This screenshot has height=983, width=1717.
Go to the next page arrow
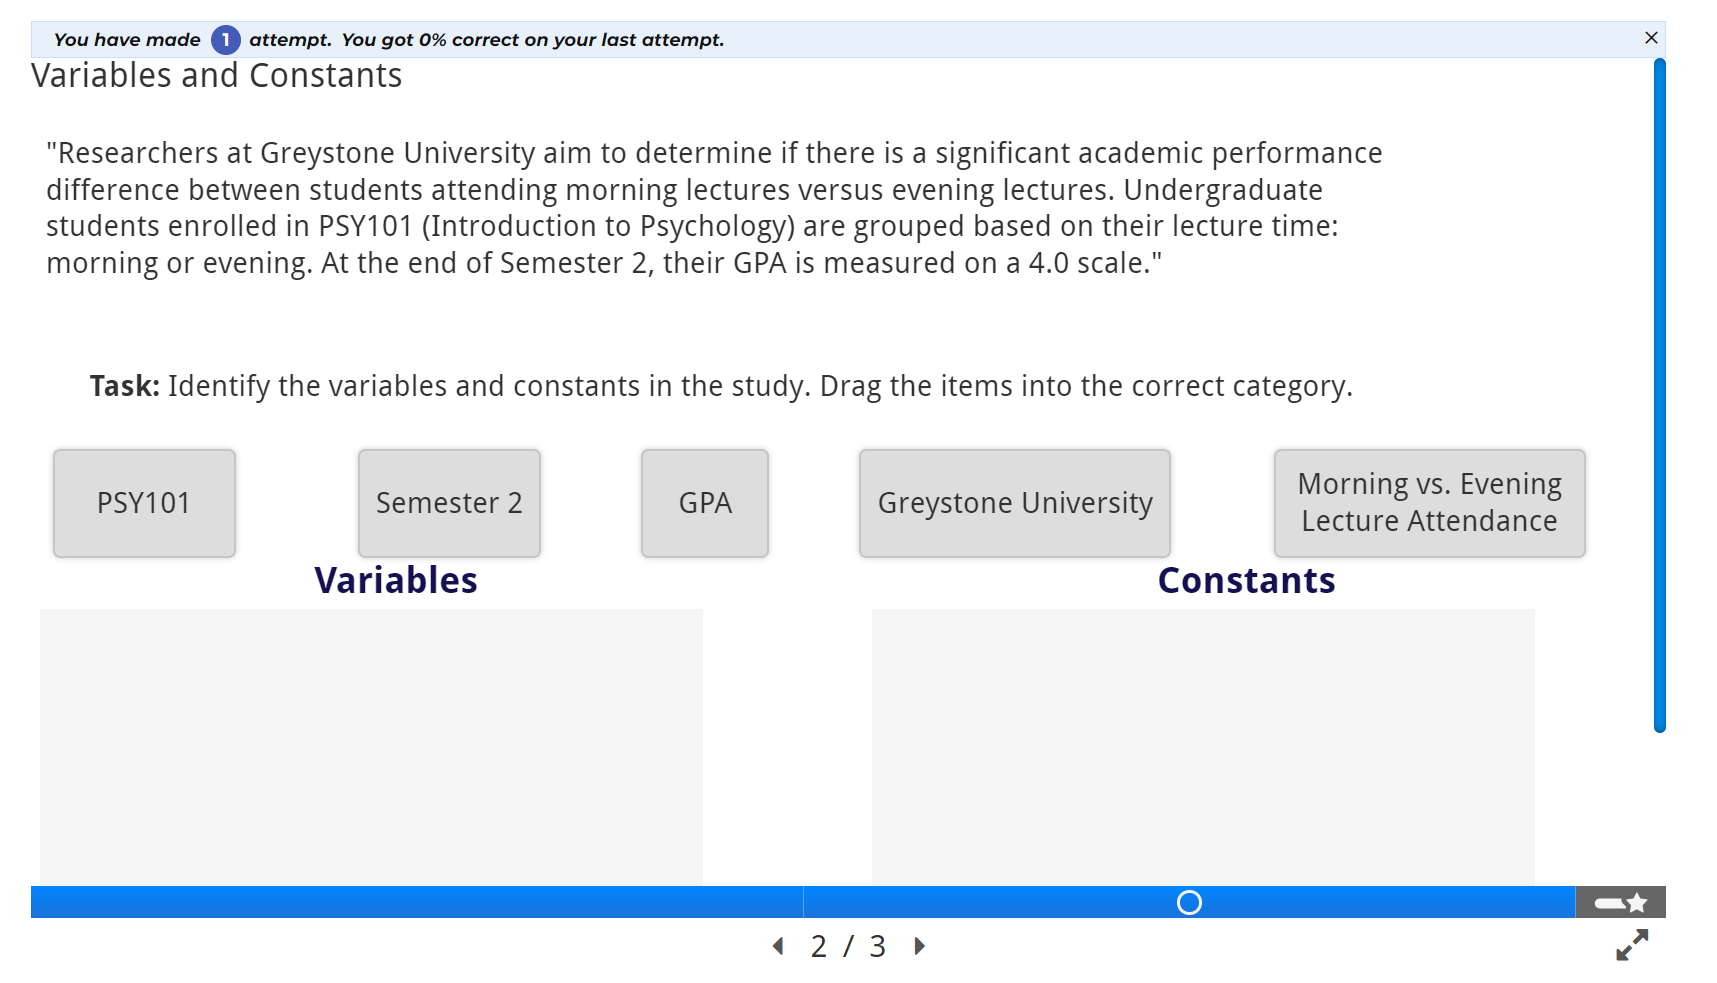coord(920,946)
